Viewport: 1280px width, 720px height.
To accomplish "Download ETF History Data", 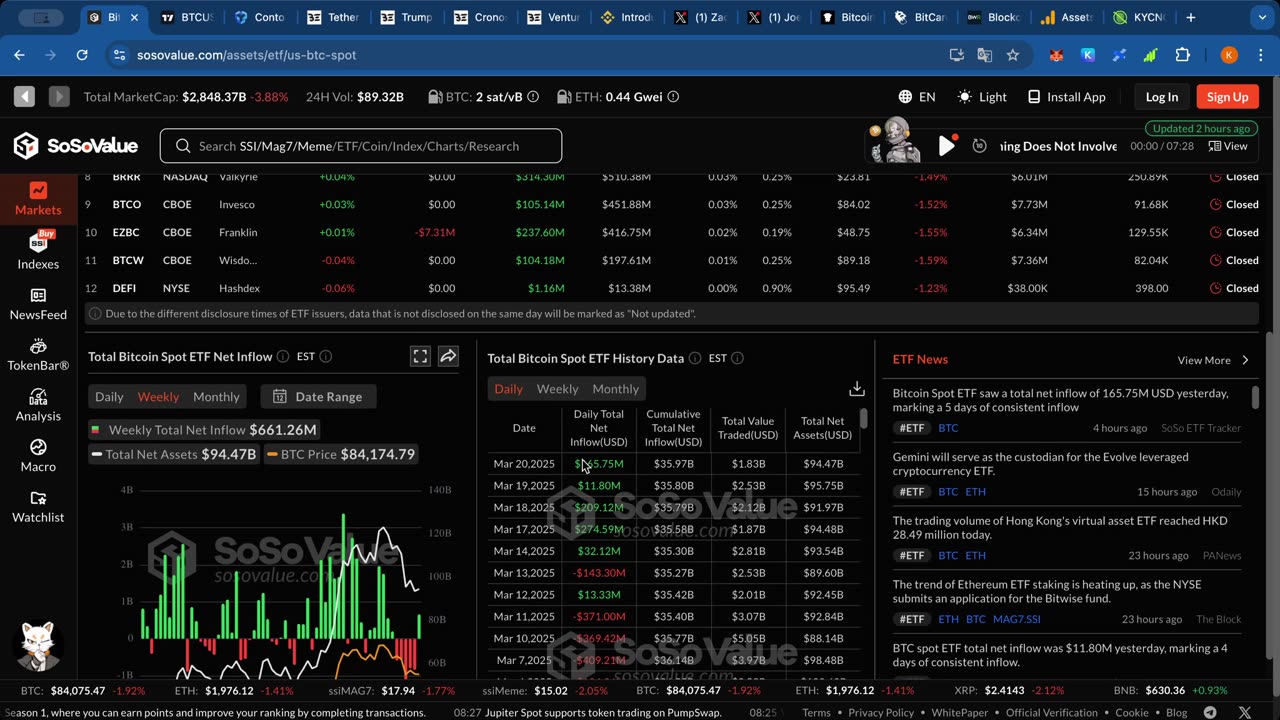I will [x=856, y=388].
